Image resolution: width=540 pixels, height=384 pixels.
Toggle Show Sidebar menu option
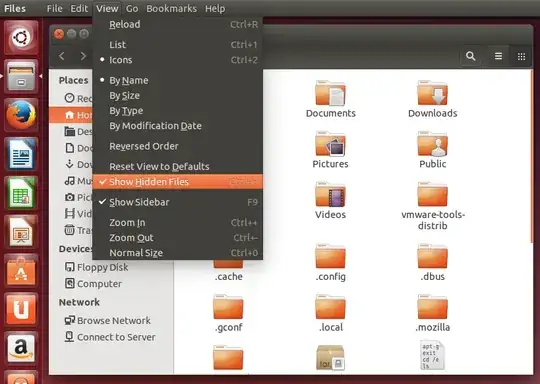click(178, 202)
